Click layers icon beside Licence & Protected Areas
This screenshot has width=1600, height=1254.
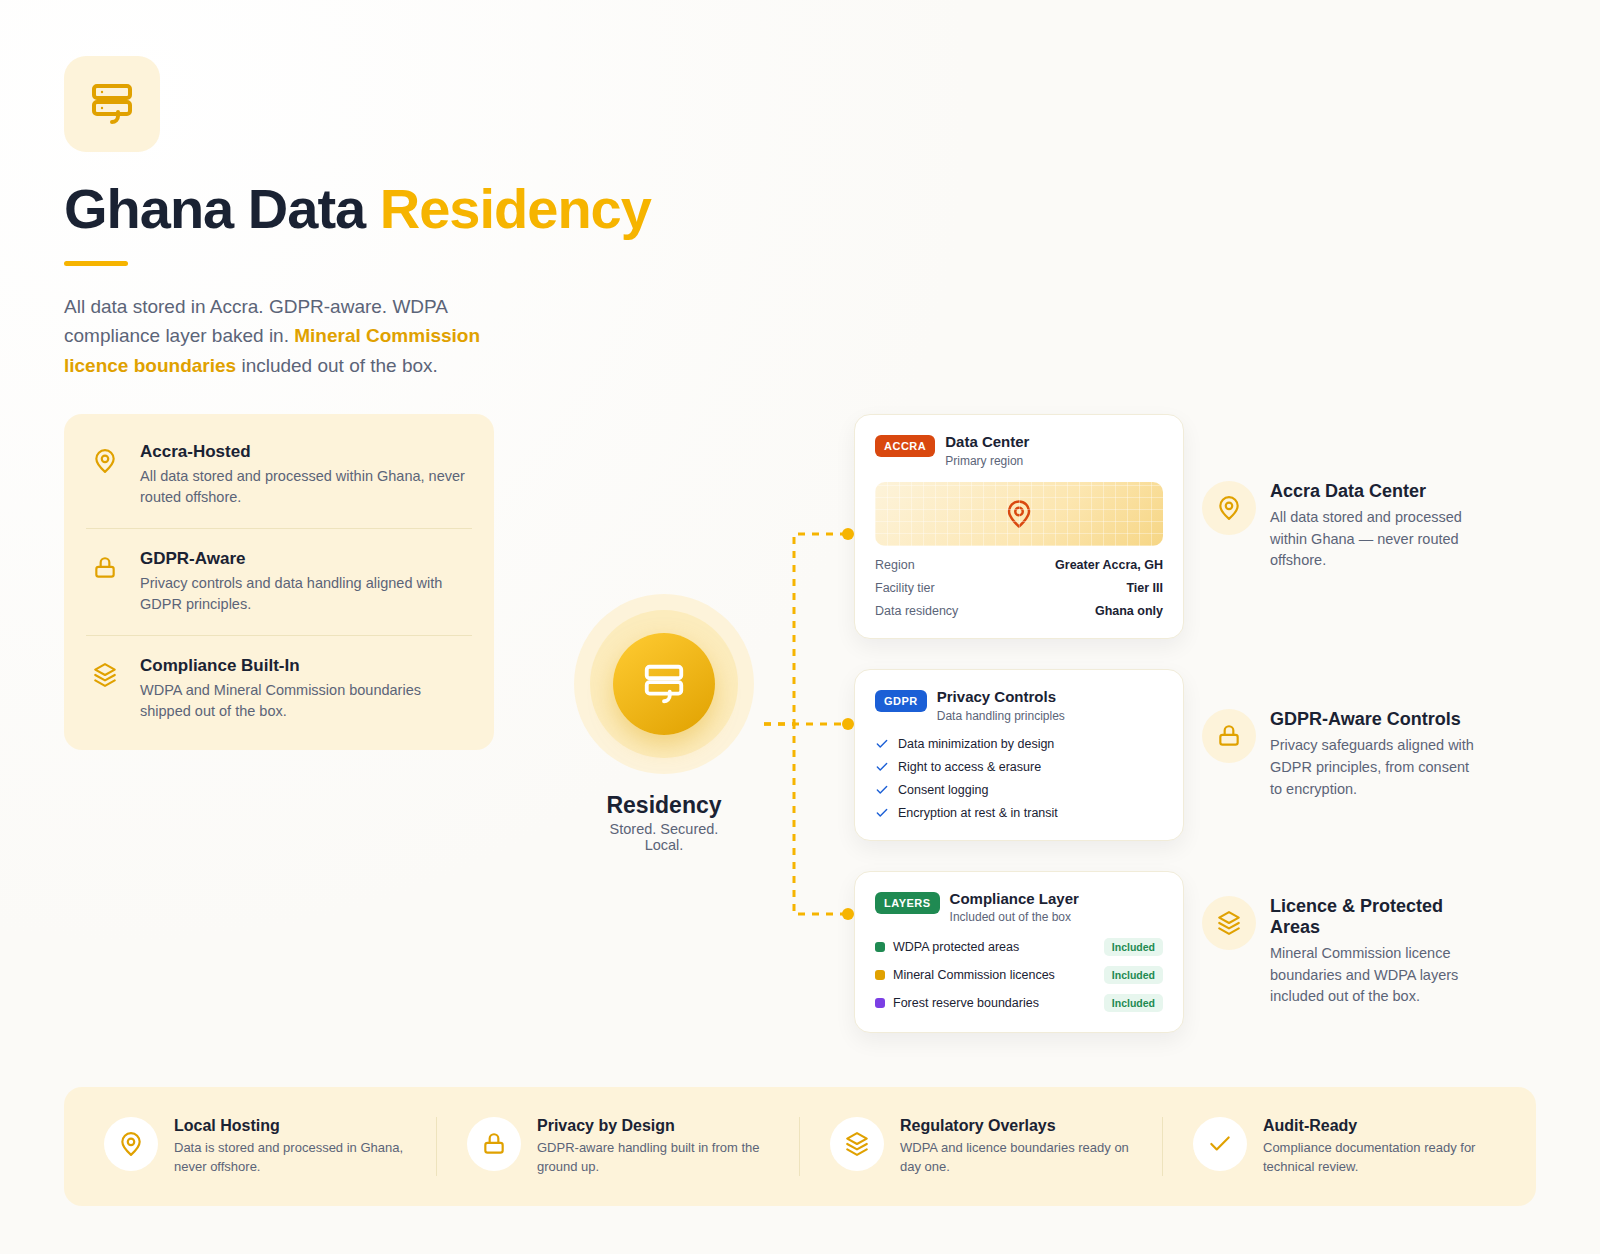[1229, 923]
